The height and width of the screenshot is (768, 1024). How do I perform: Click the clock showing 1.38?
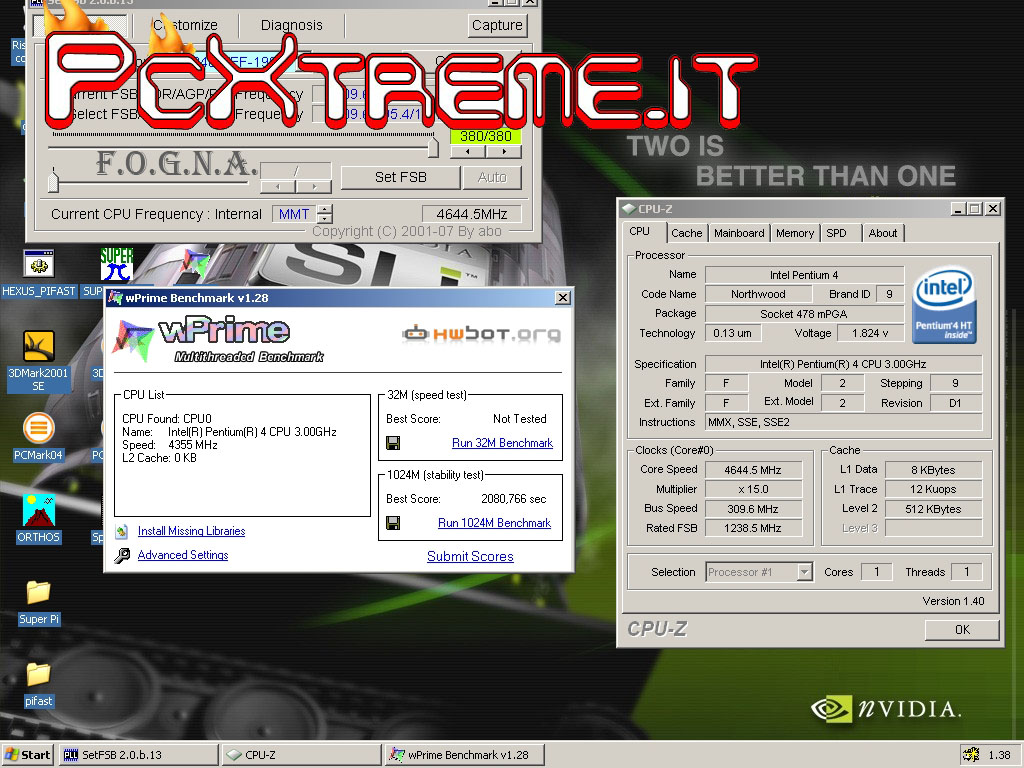pyautogui.click(x=999, y=755)
